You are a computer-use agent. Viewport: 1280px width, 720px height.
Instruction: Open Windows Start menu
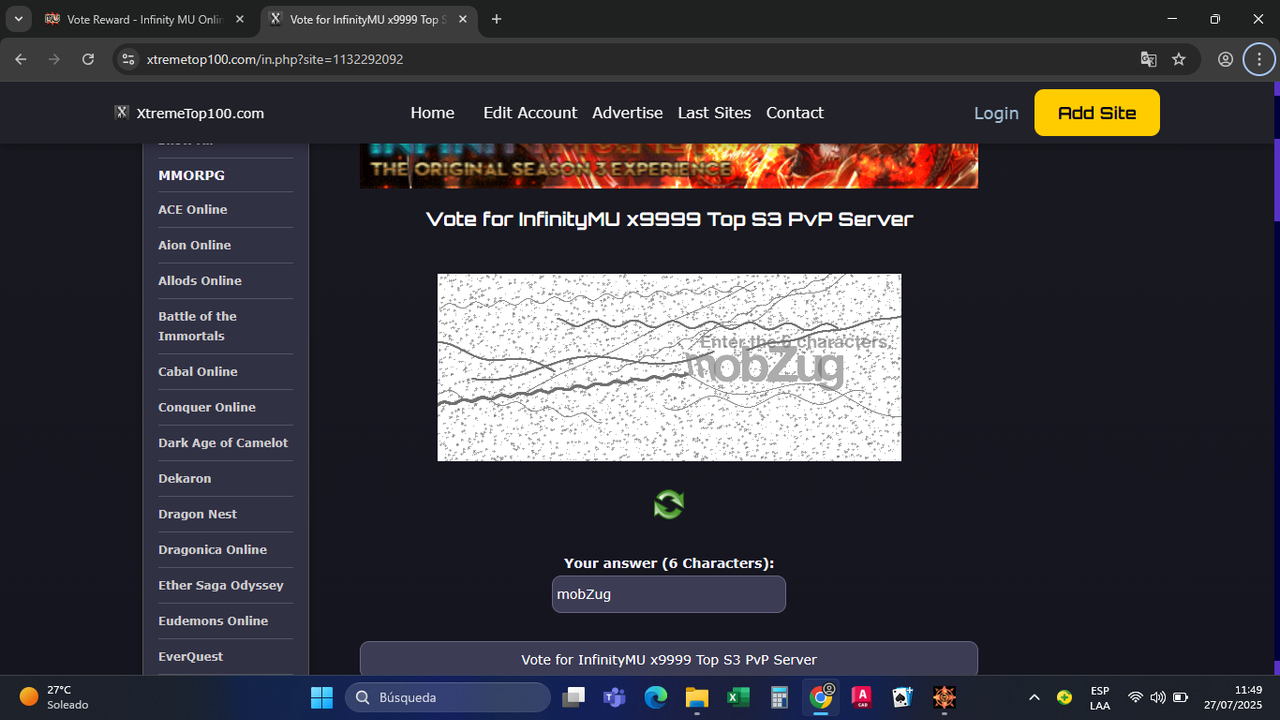point(322,697)
